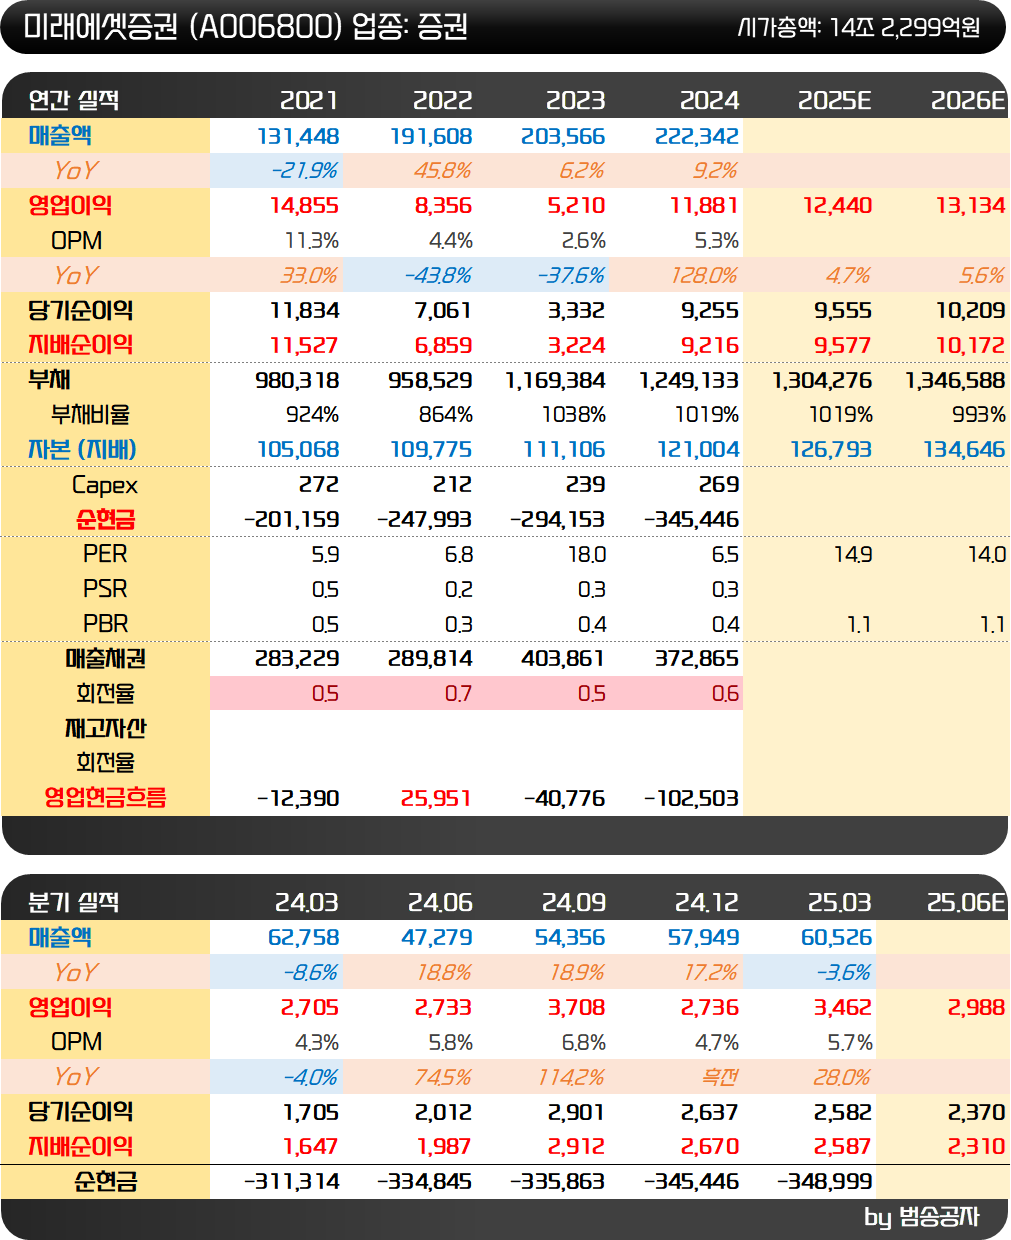This screenshot has width=1011, height=1240.
Task: Click 2025E PER value 14.9
Action: click(x=853, y=555)
